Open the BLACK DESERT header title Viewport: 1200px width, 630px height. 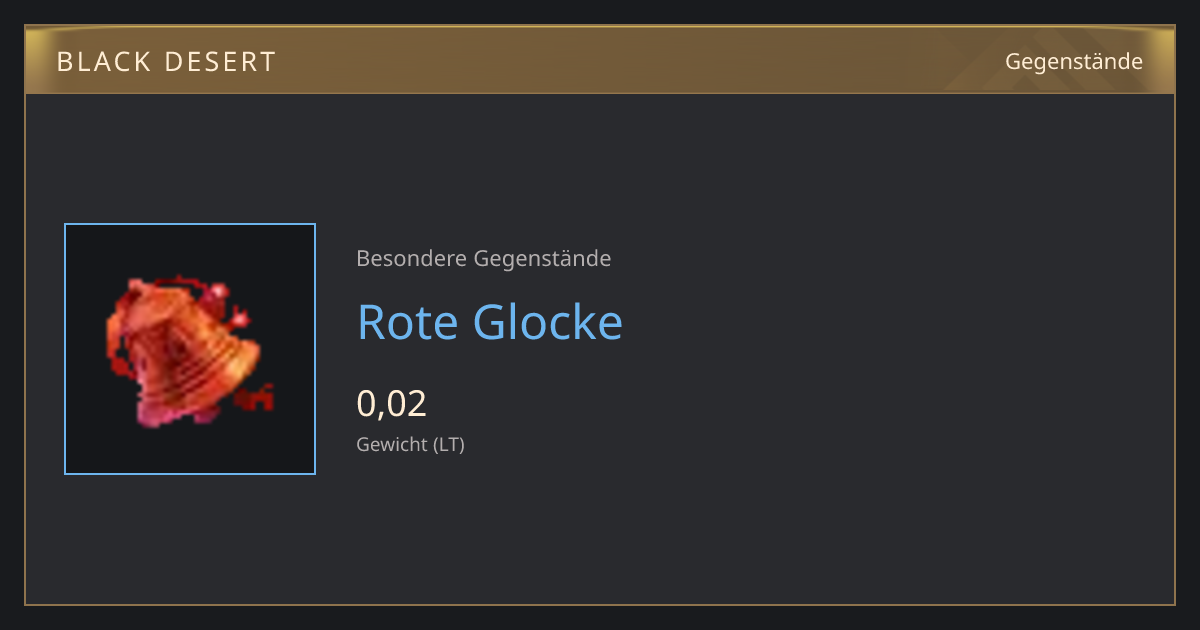tap(166, 62)
